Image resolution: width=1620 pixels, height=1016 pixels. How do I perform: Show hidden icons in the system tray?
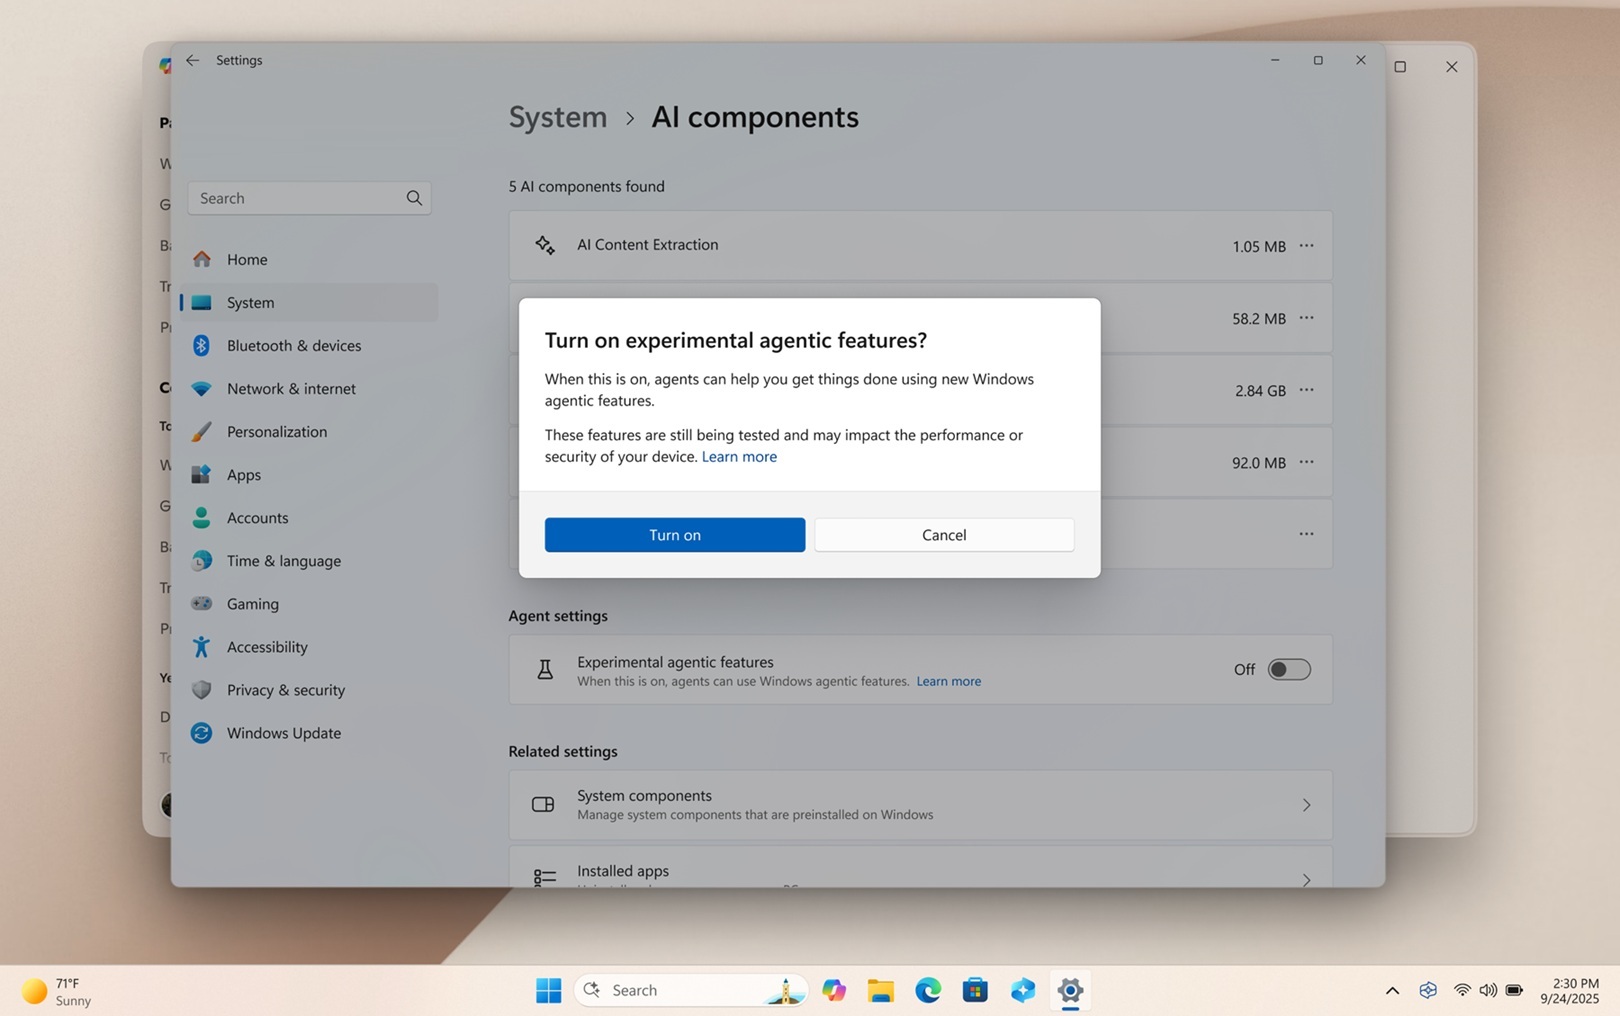[x=1392, y=990]
